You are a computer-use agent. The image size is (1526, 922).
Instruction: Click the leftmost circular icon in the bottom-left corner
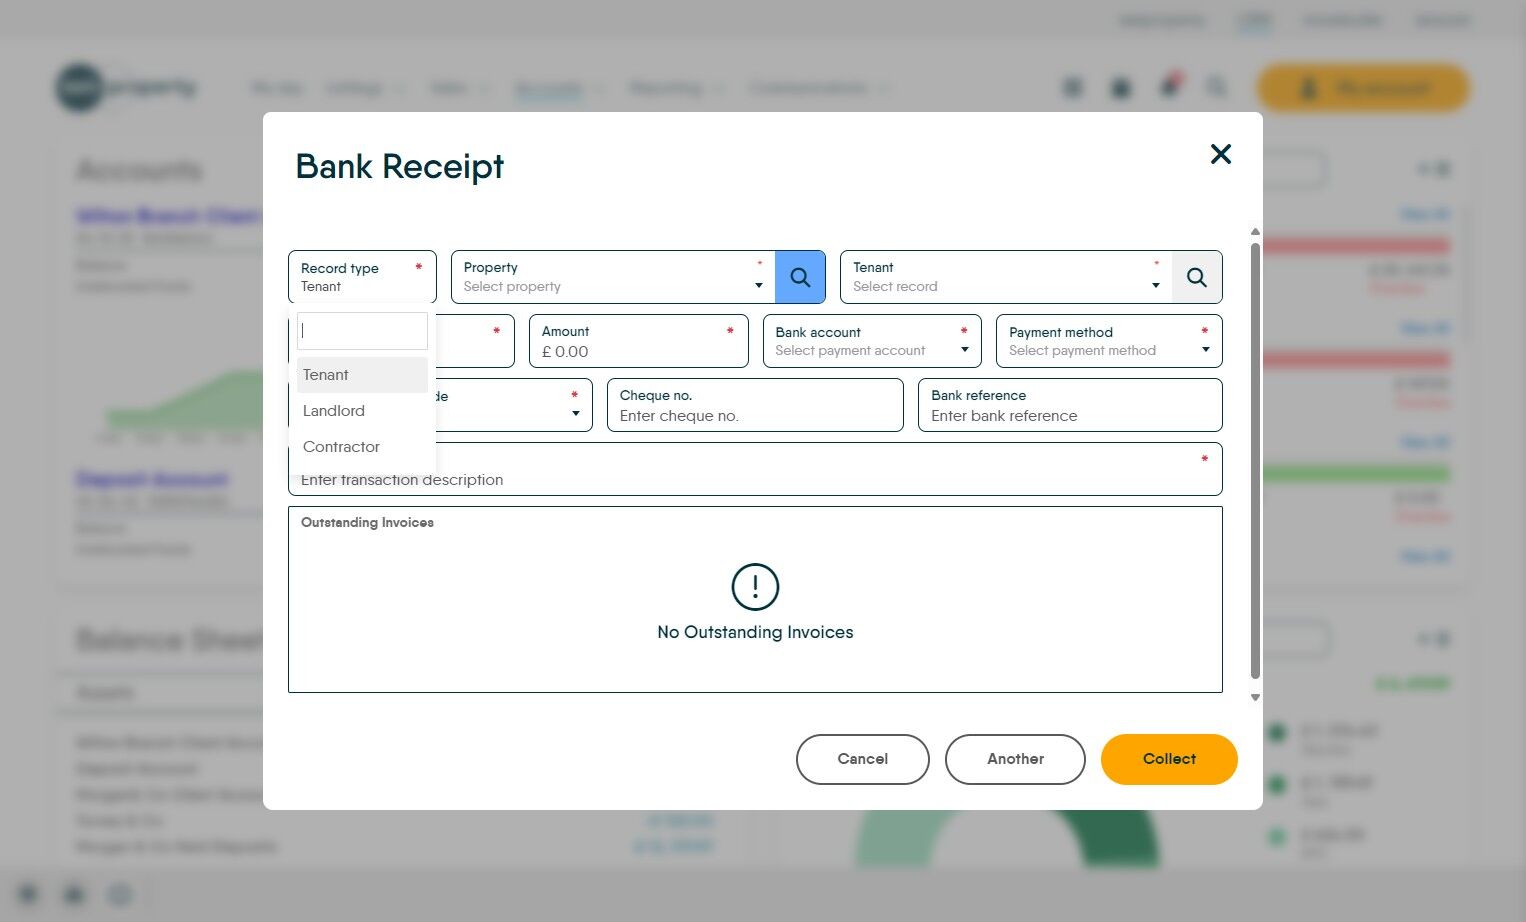(x=27, y=894)
